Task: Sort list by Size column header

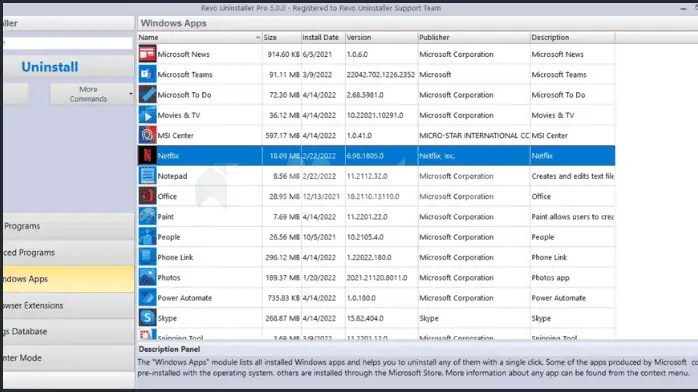Action: 281,37
